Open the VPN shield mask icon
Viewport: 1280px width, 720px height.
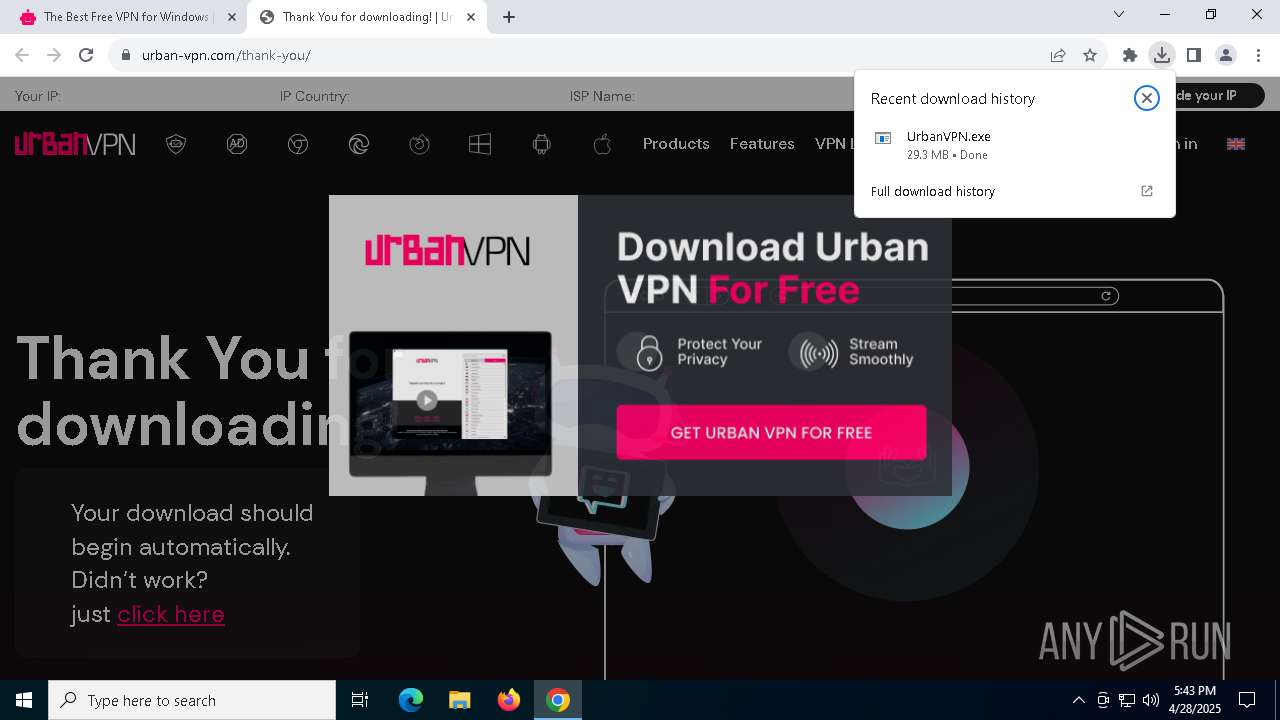point(176,144)
